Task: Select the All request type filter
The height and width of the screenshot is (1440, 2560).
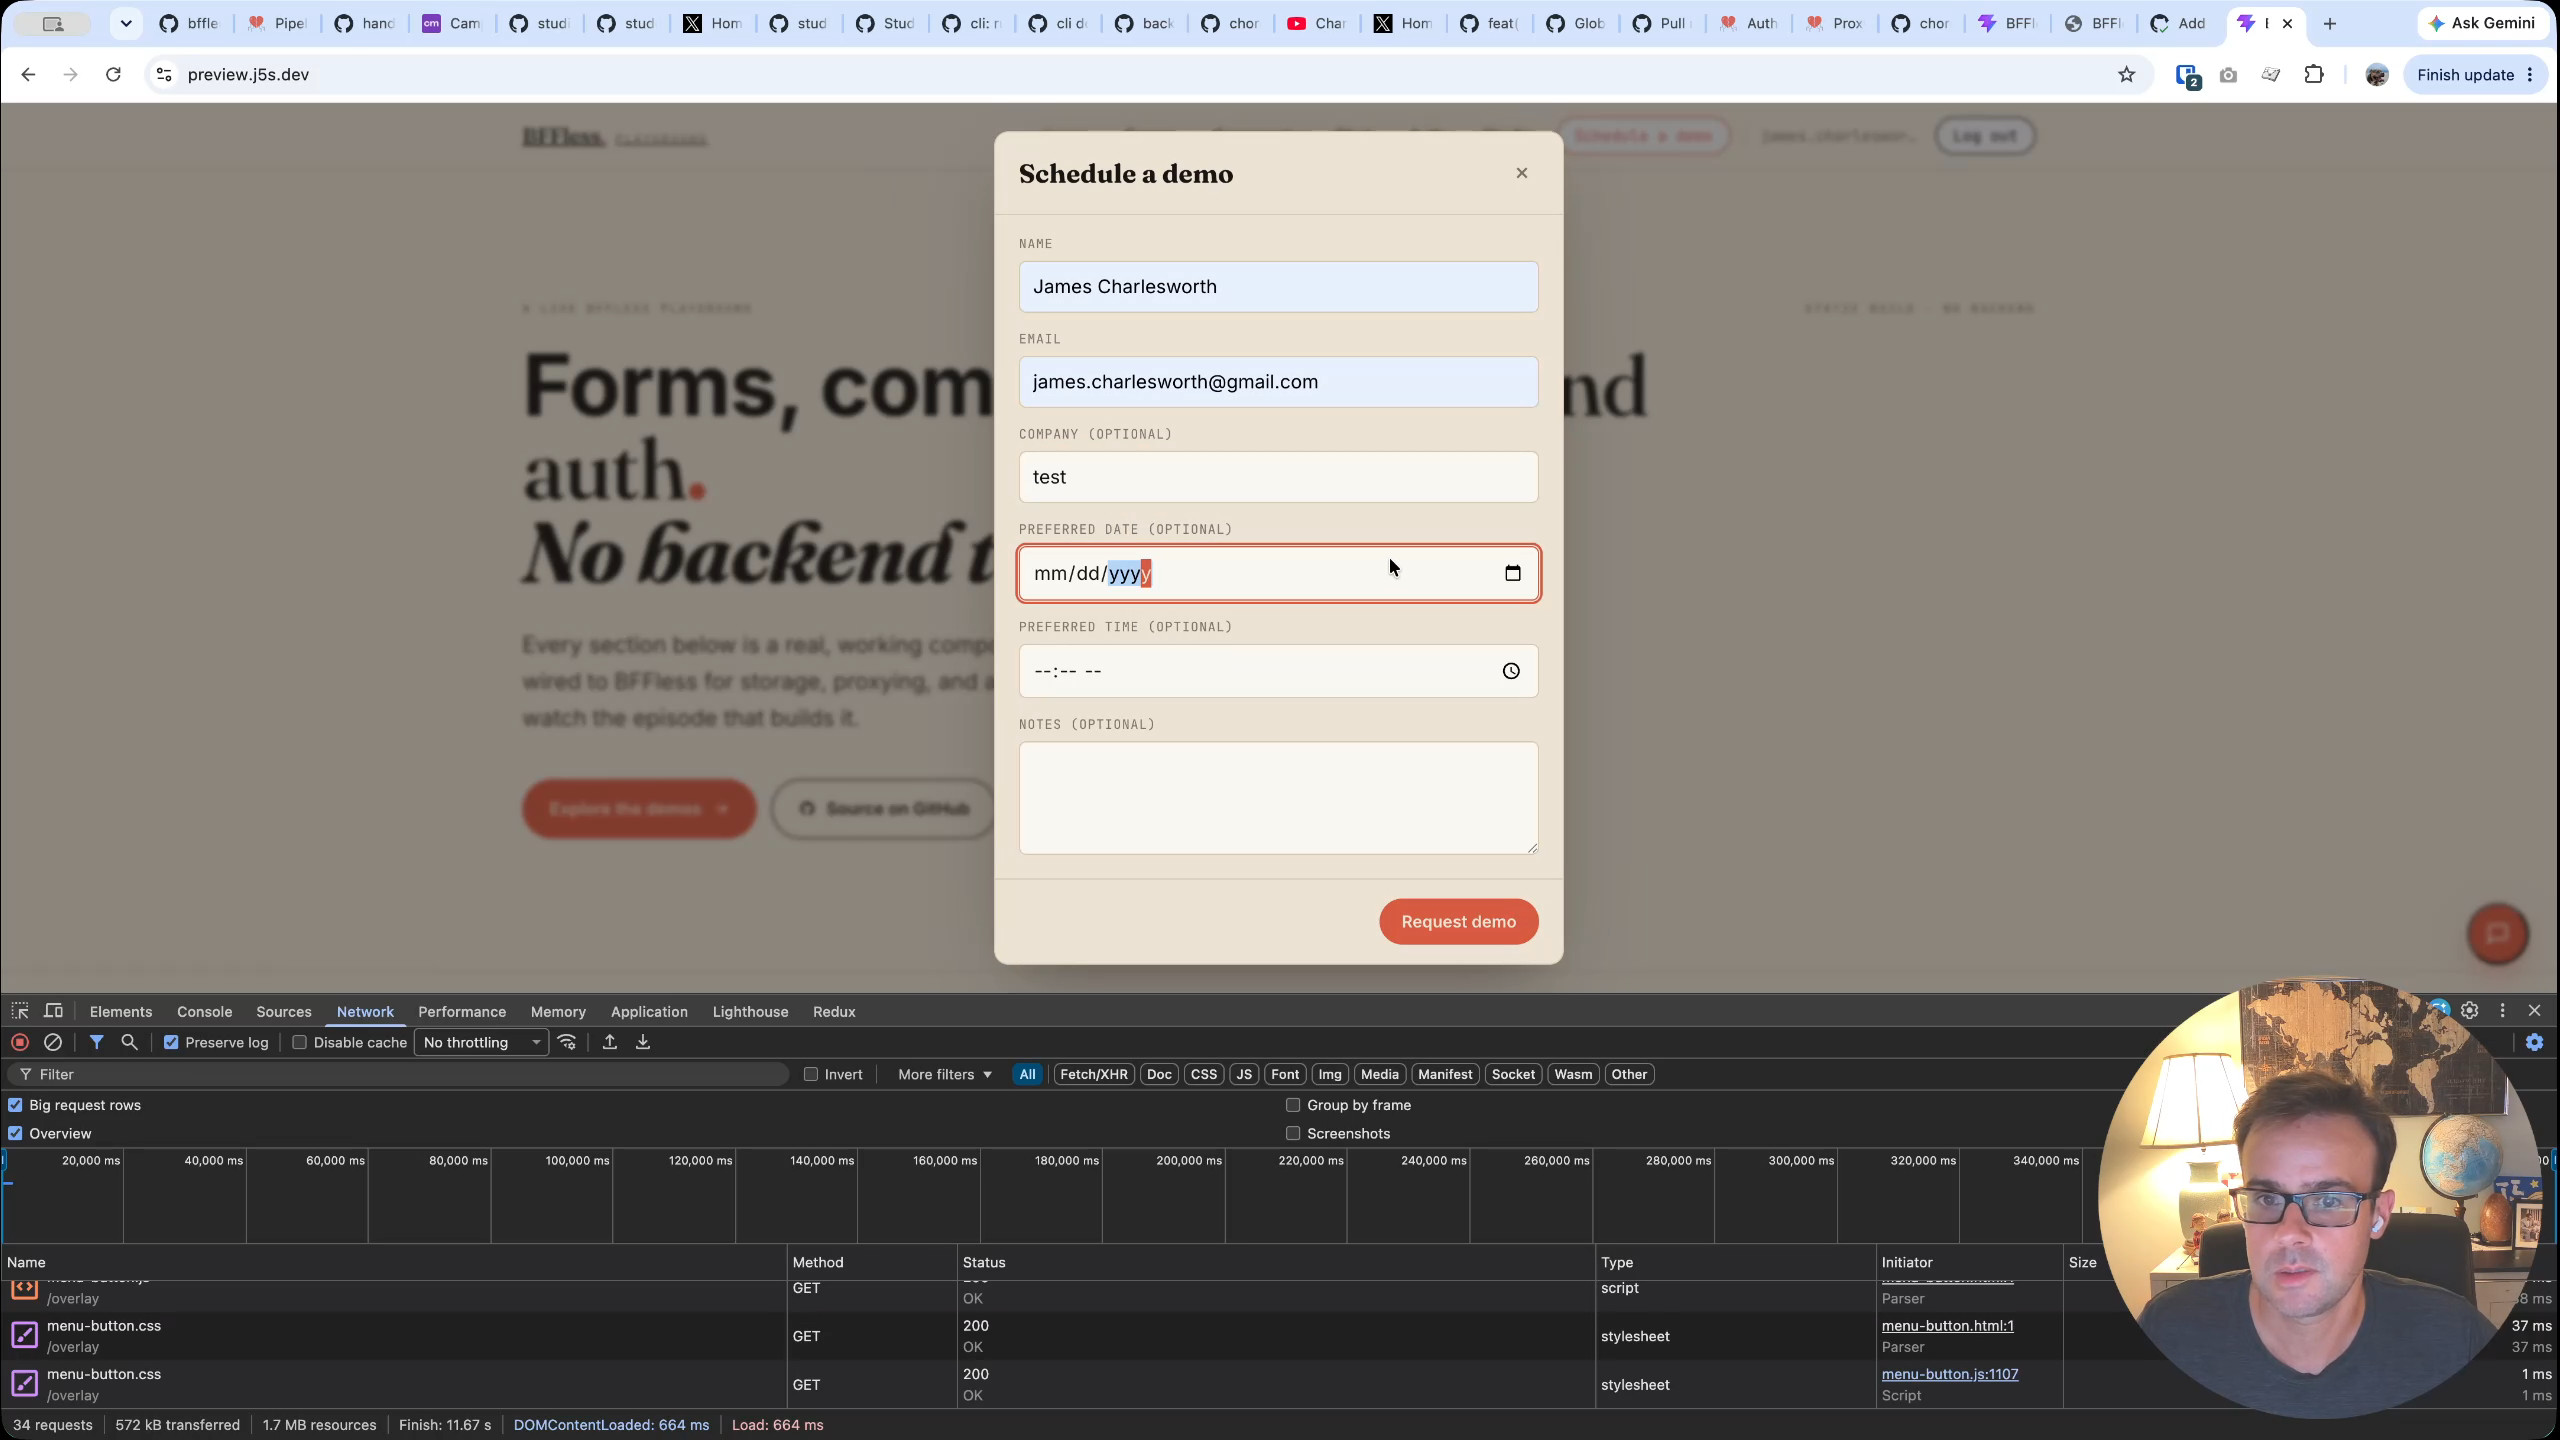Action: [1027, 1074]
